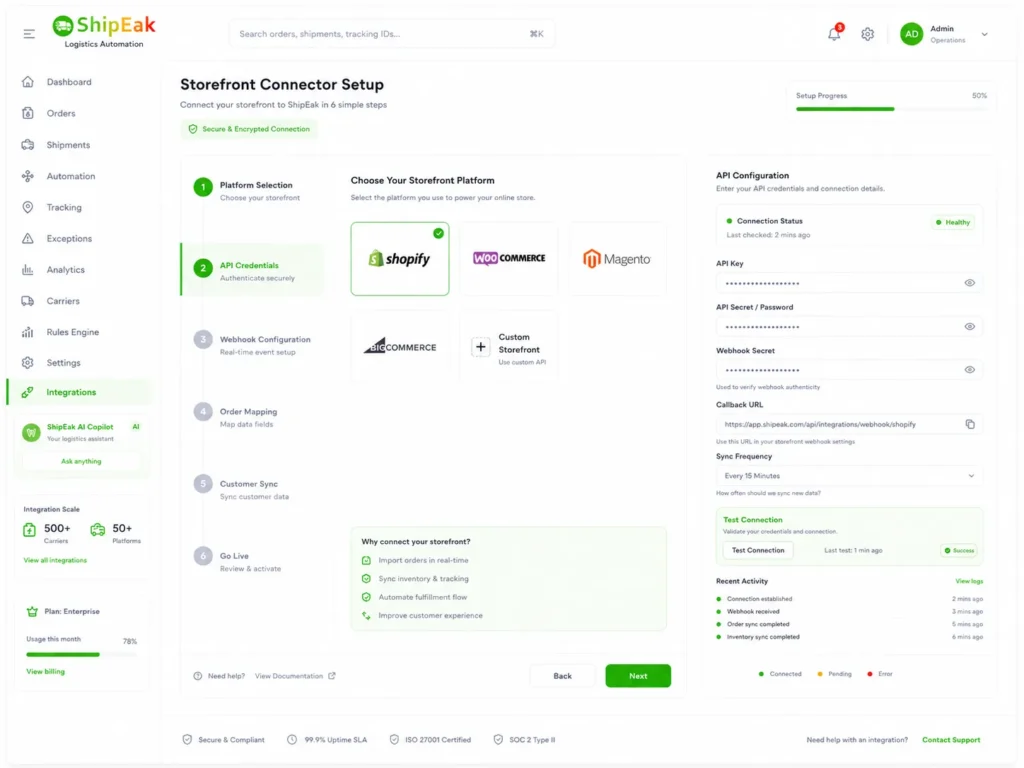The width and height of the screenshot is (1024, 768).
Task: Expand the Admin account dropdown chevron
Action: point(984,34)
